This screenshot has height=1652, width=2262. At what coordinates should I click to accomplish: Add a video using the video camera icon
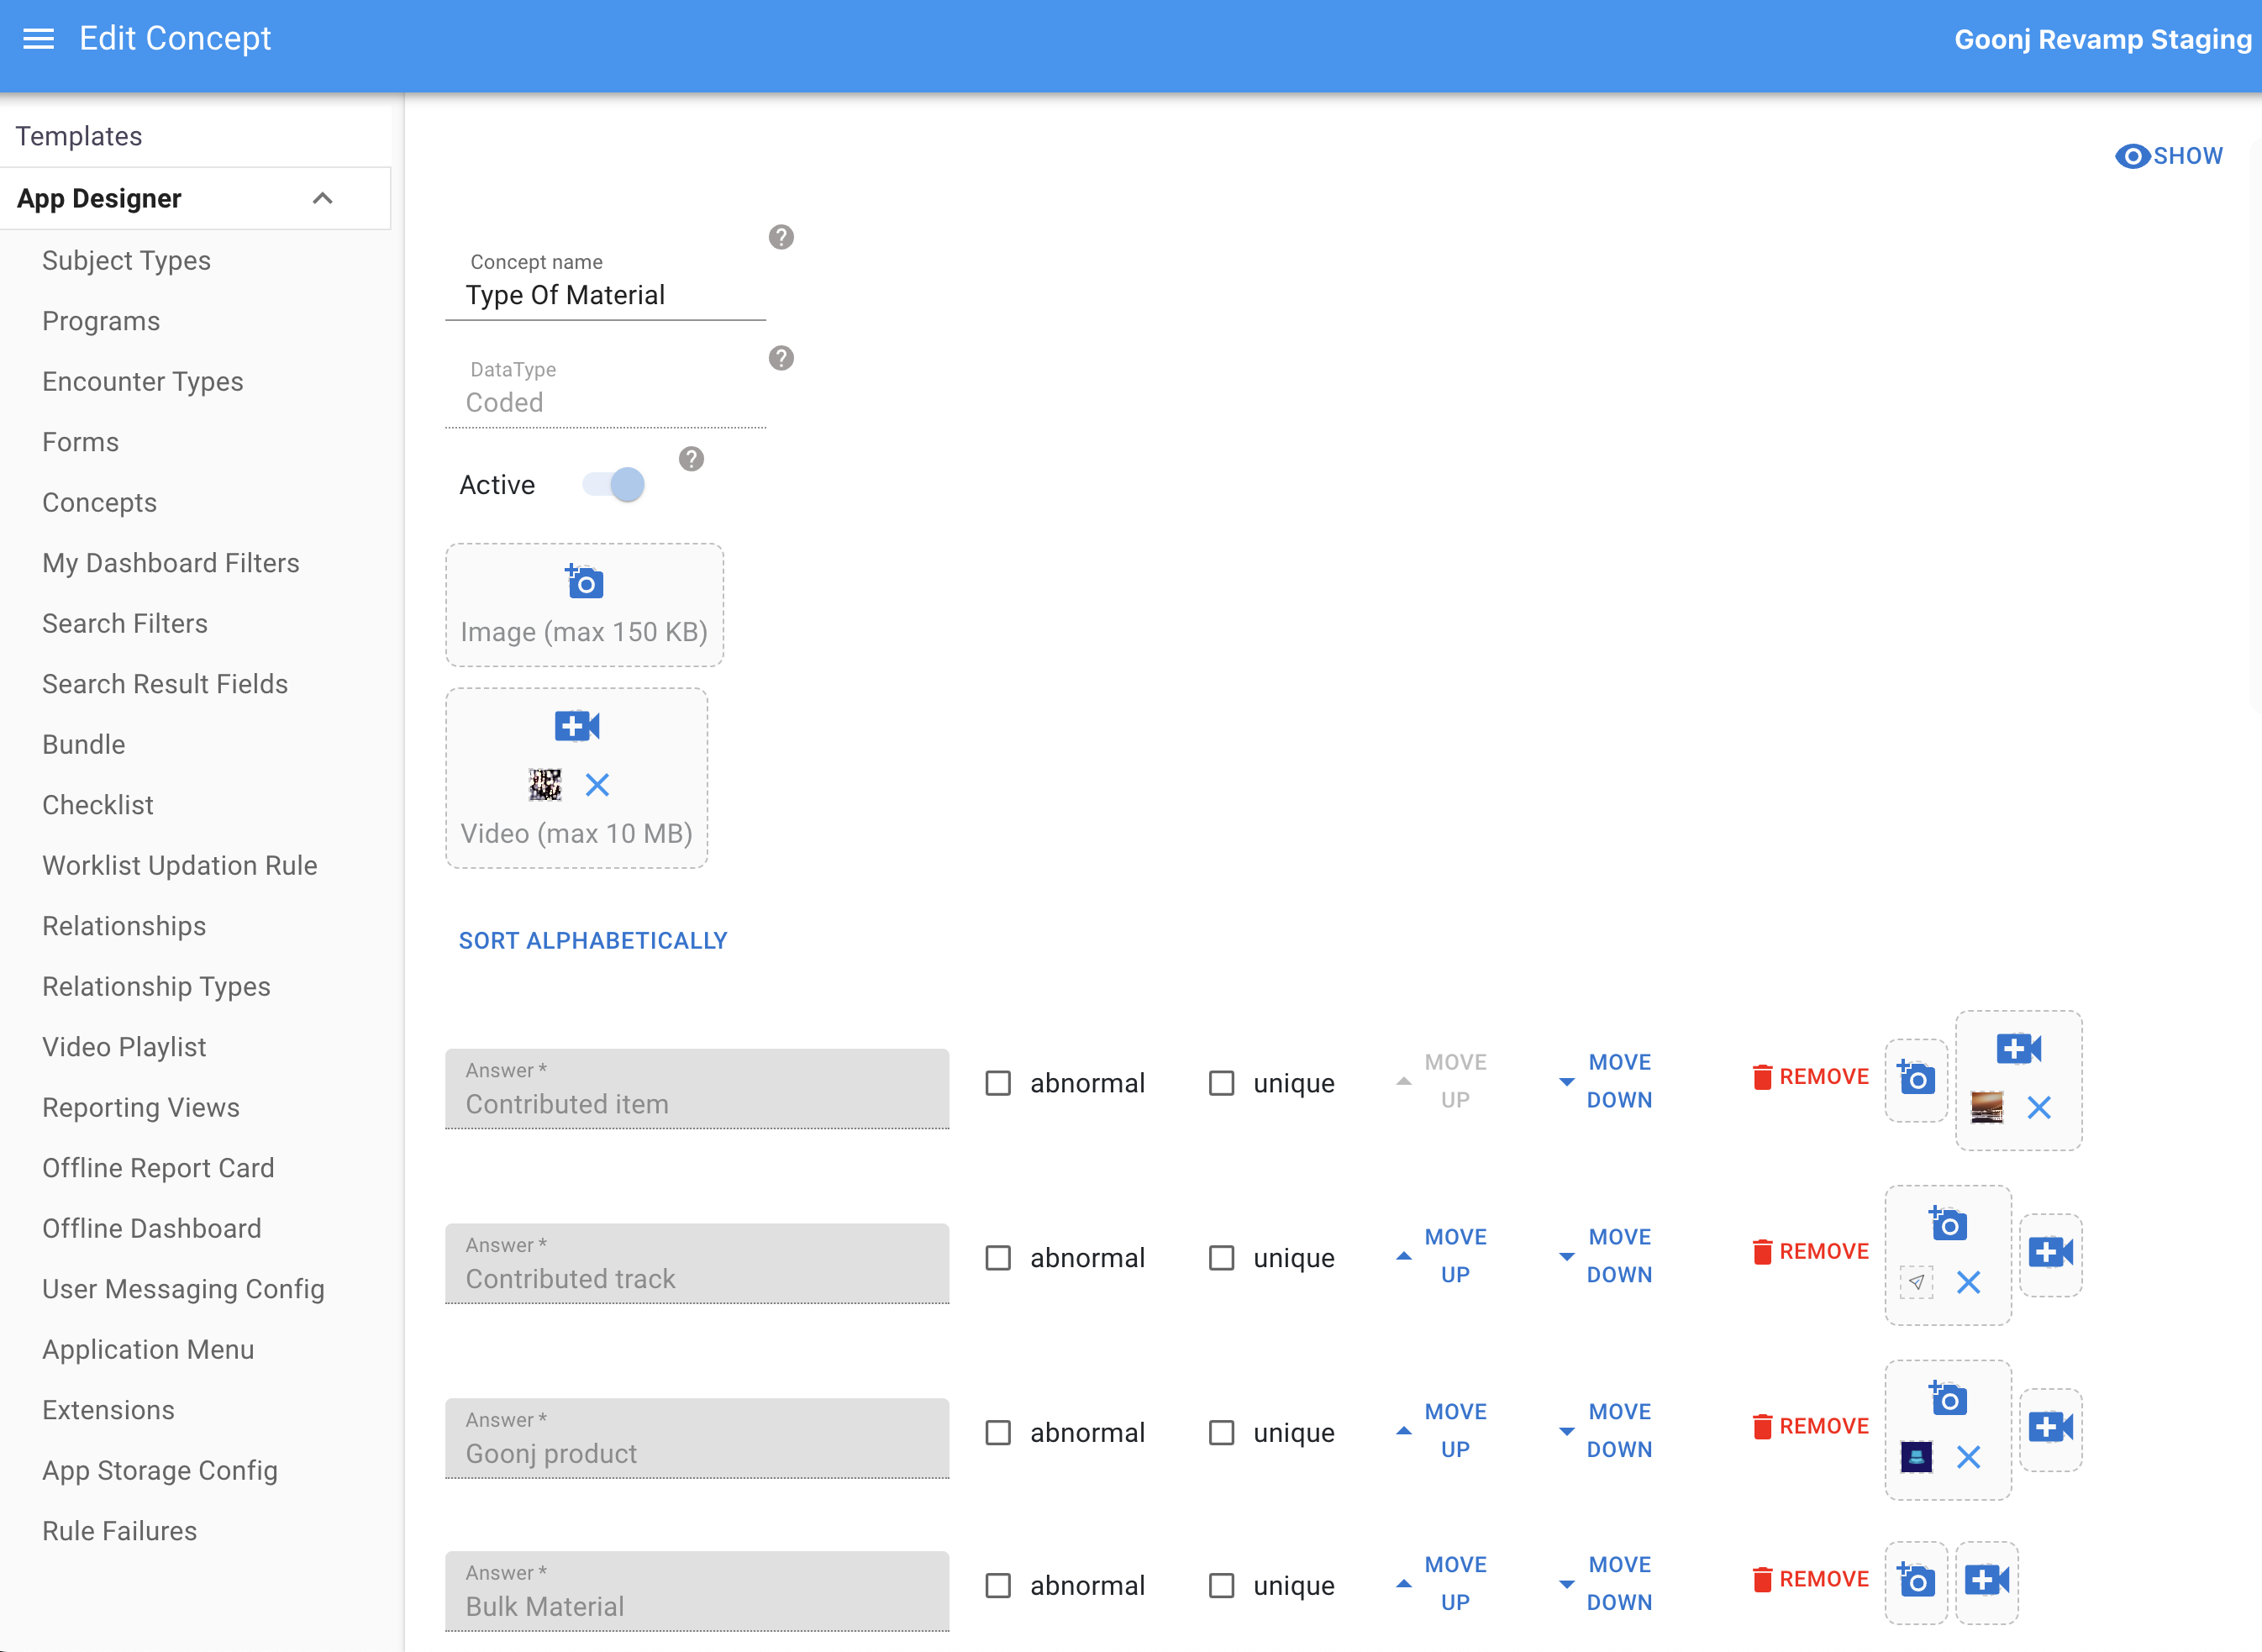pyautogui.click(x=575, y=725)
